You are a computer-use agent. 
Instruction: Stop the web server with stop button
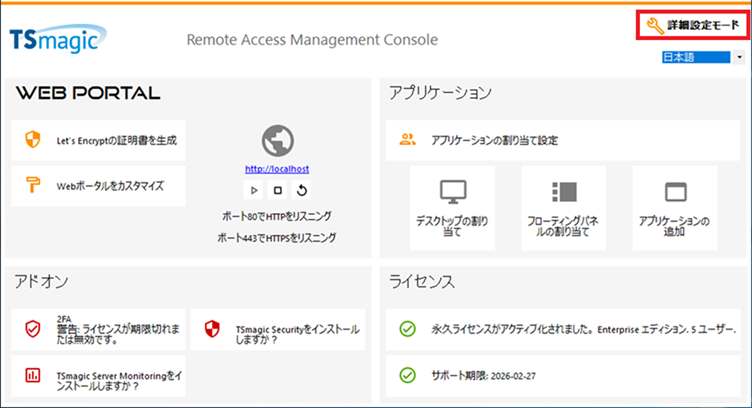(x=278, y=190)
